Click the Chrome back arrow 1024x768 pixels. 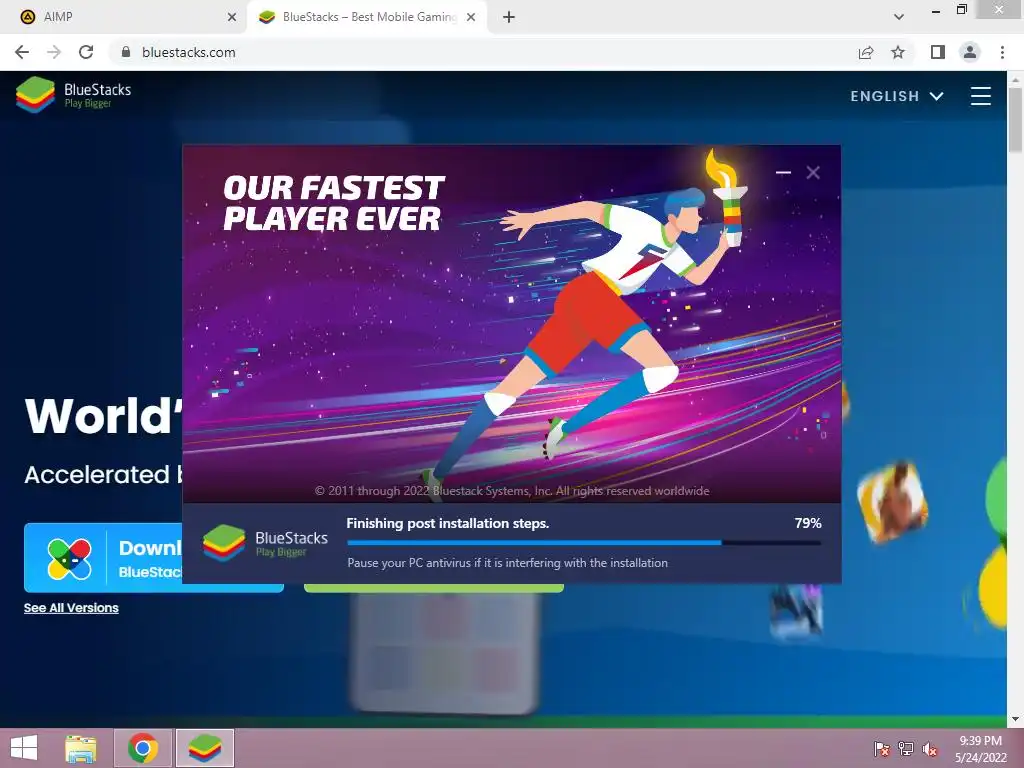click(x=22, y=52)
